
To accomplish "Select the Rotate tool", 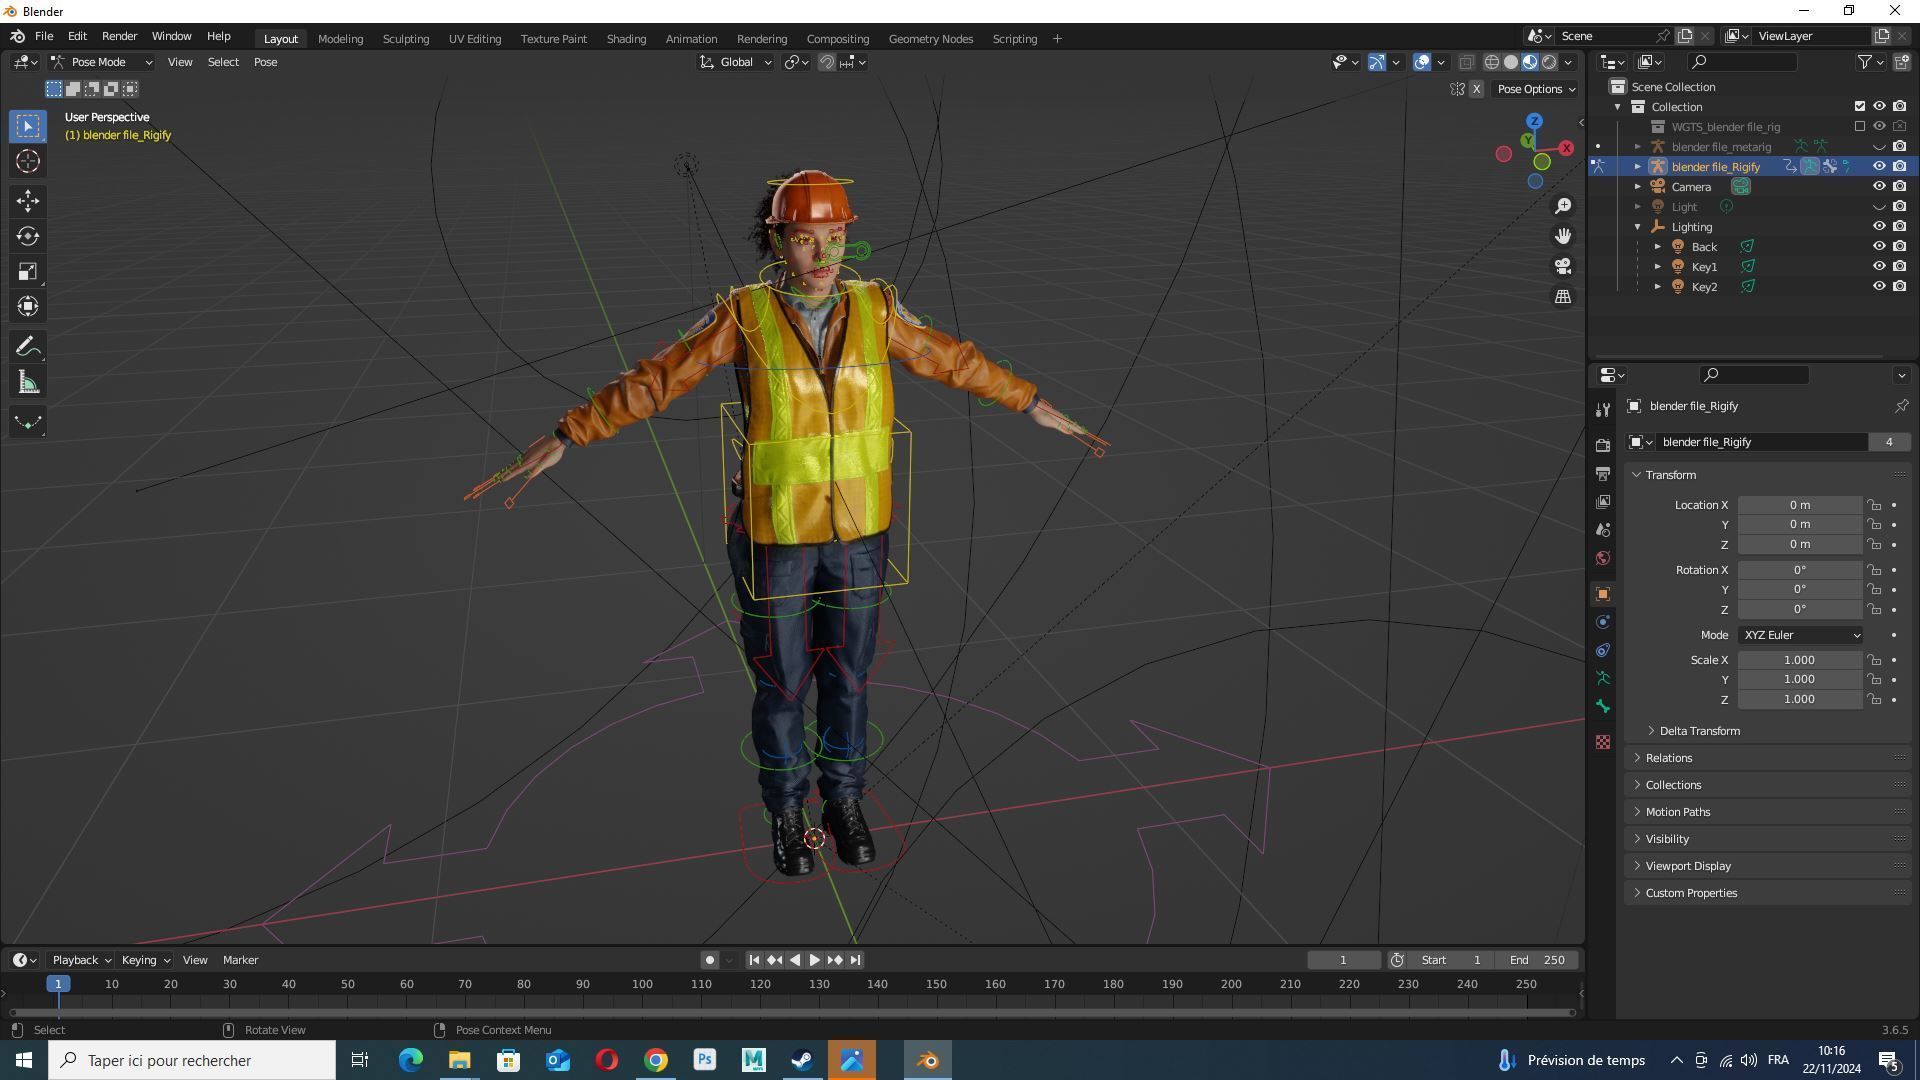I will pyautogui.click(x=28, y=236).
